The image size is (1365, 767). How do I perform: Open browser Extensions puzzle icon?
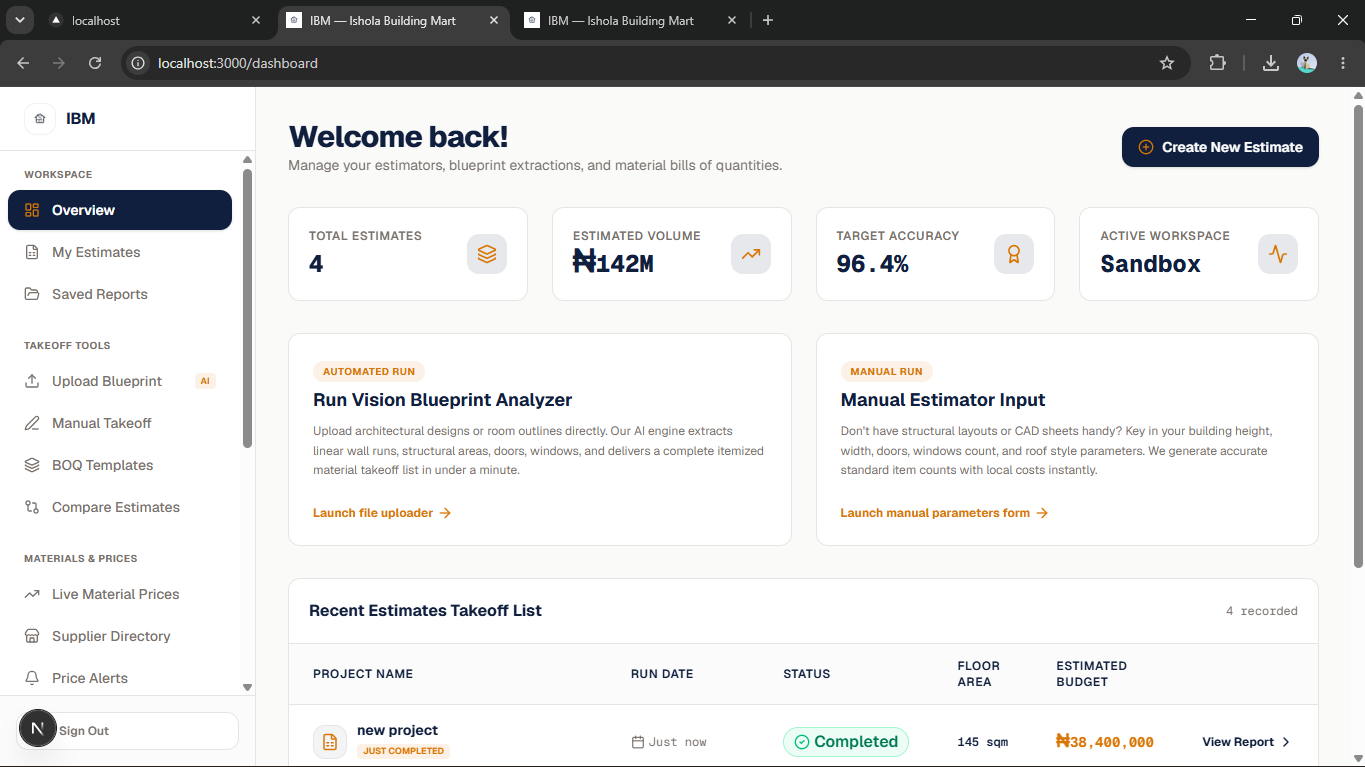coord(1217,63)
